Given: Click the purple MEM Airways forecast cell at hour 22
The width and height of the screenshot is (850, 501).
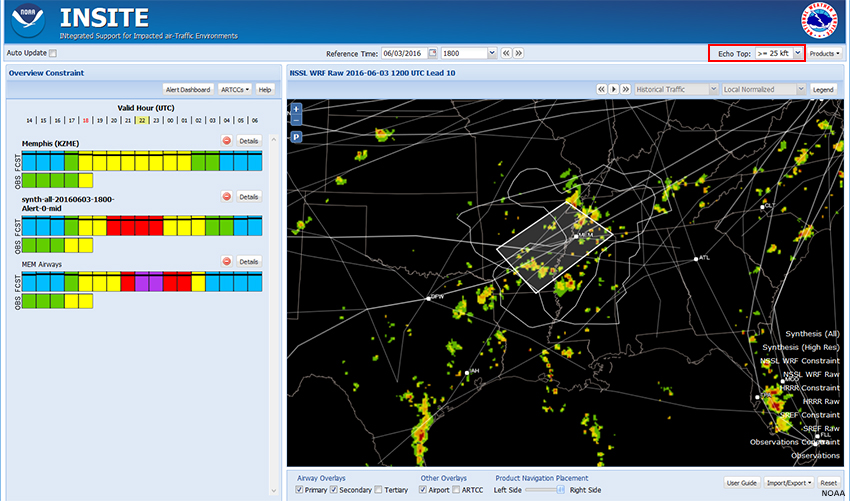Looking at the screenshot, I should click(x=142, y=282).
